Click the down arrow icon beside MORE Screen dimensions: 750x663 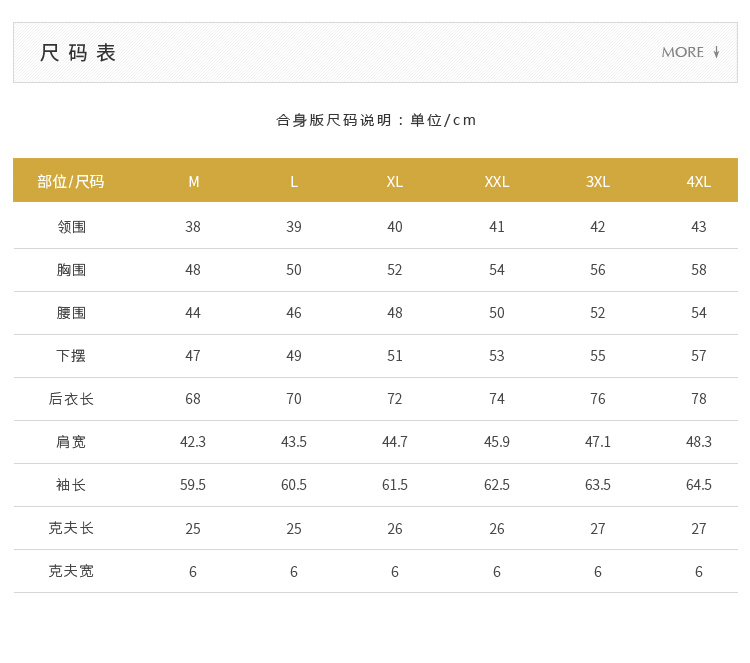point(716,52)
